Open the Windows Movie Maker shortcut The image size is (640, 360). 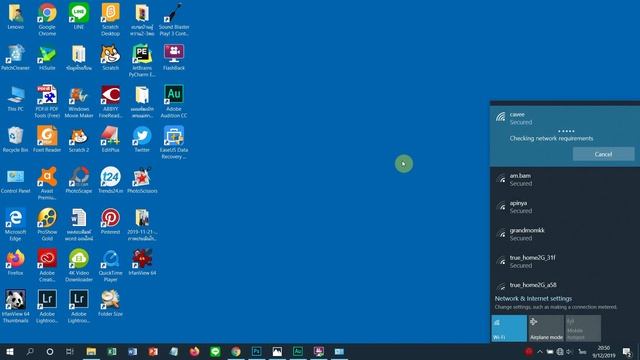[x=79, y=102]
